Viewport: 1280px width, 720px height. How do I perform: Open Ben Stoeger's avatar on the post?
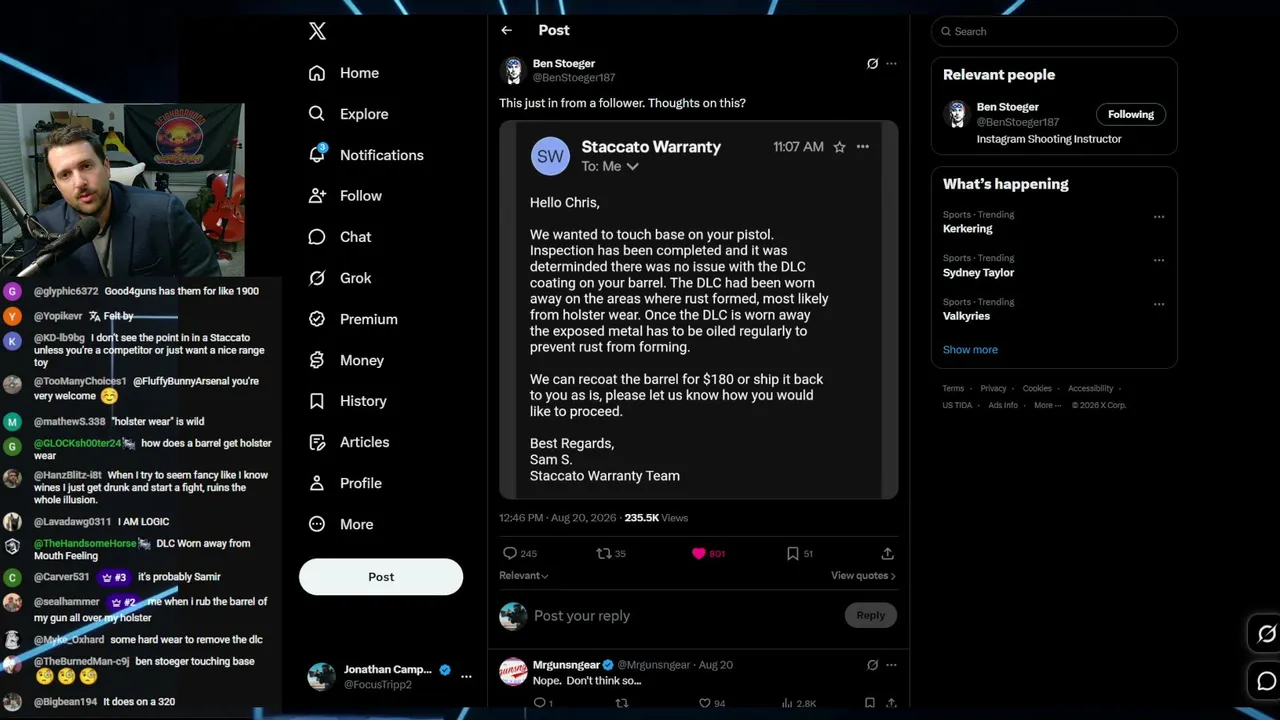pyautogui.click(x=514, y=70)
